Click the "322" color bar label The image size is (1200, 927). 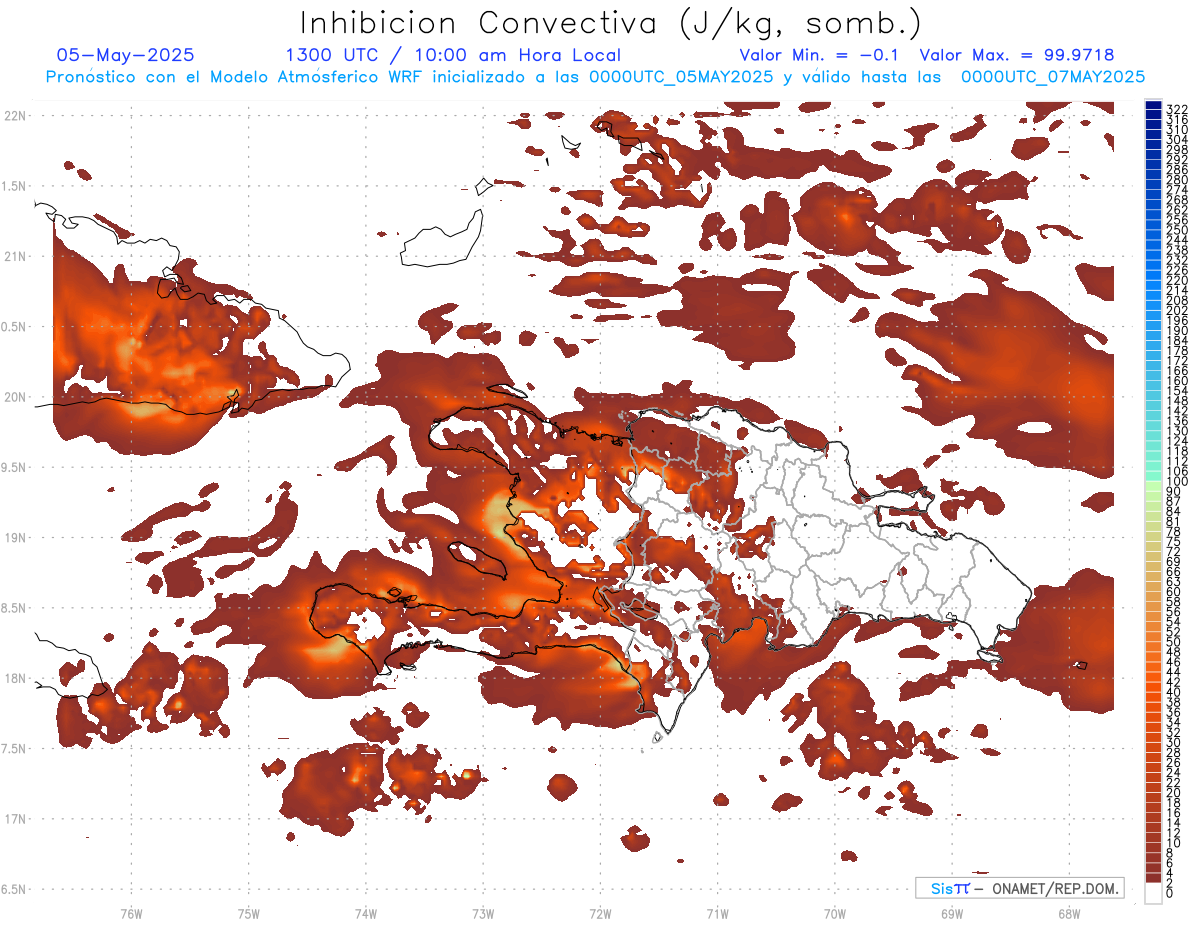tap(1177, 109)
